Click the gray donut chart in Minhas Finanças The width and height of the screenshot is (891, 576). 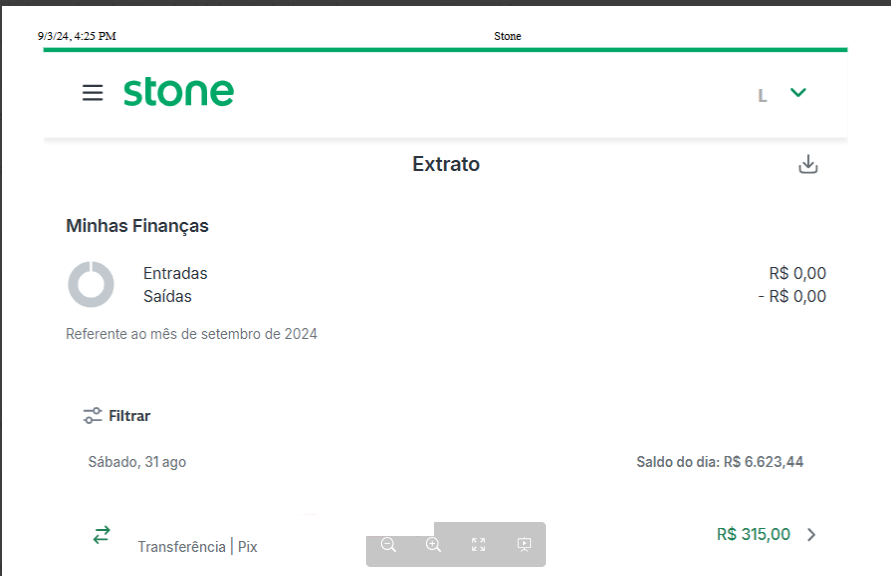coord(91,284)
